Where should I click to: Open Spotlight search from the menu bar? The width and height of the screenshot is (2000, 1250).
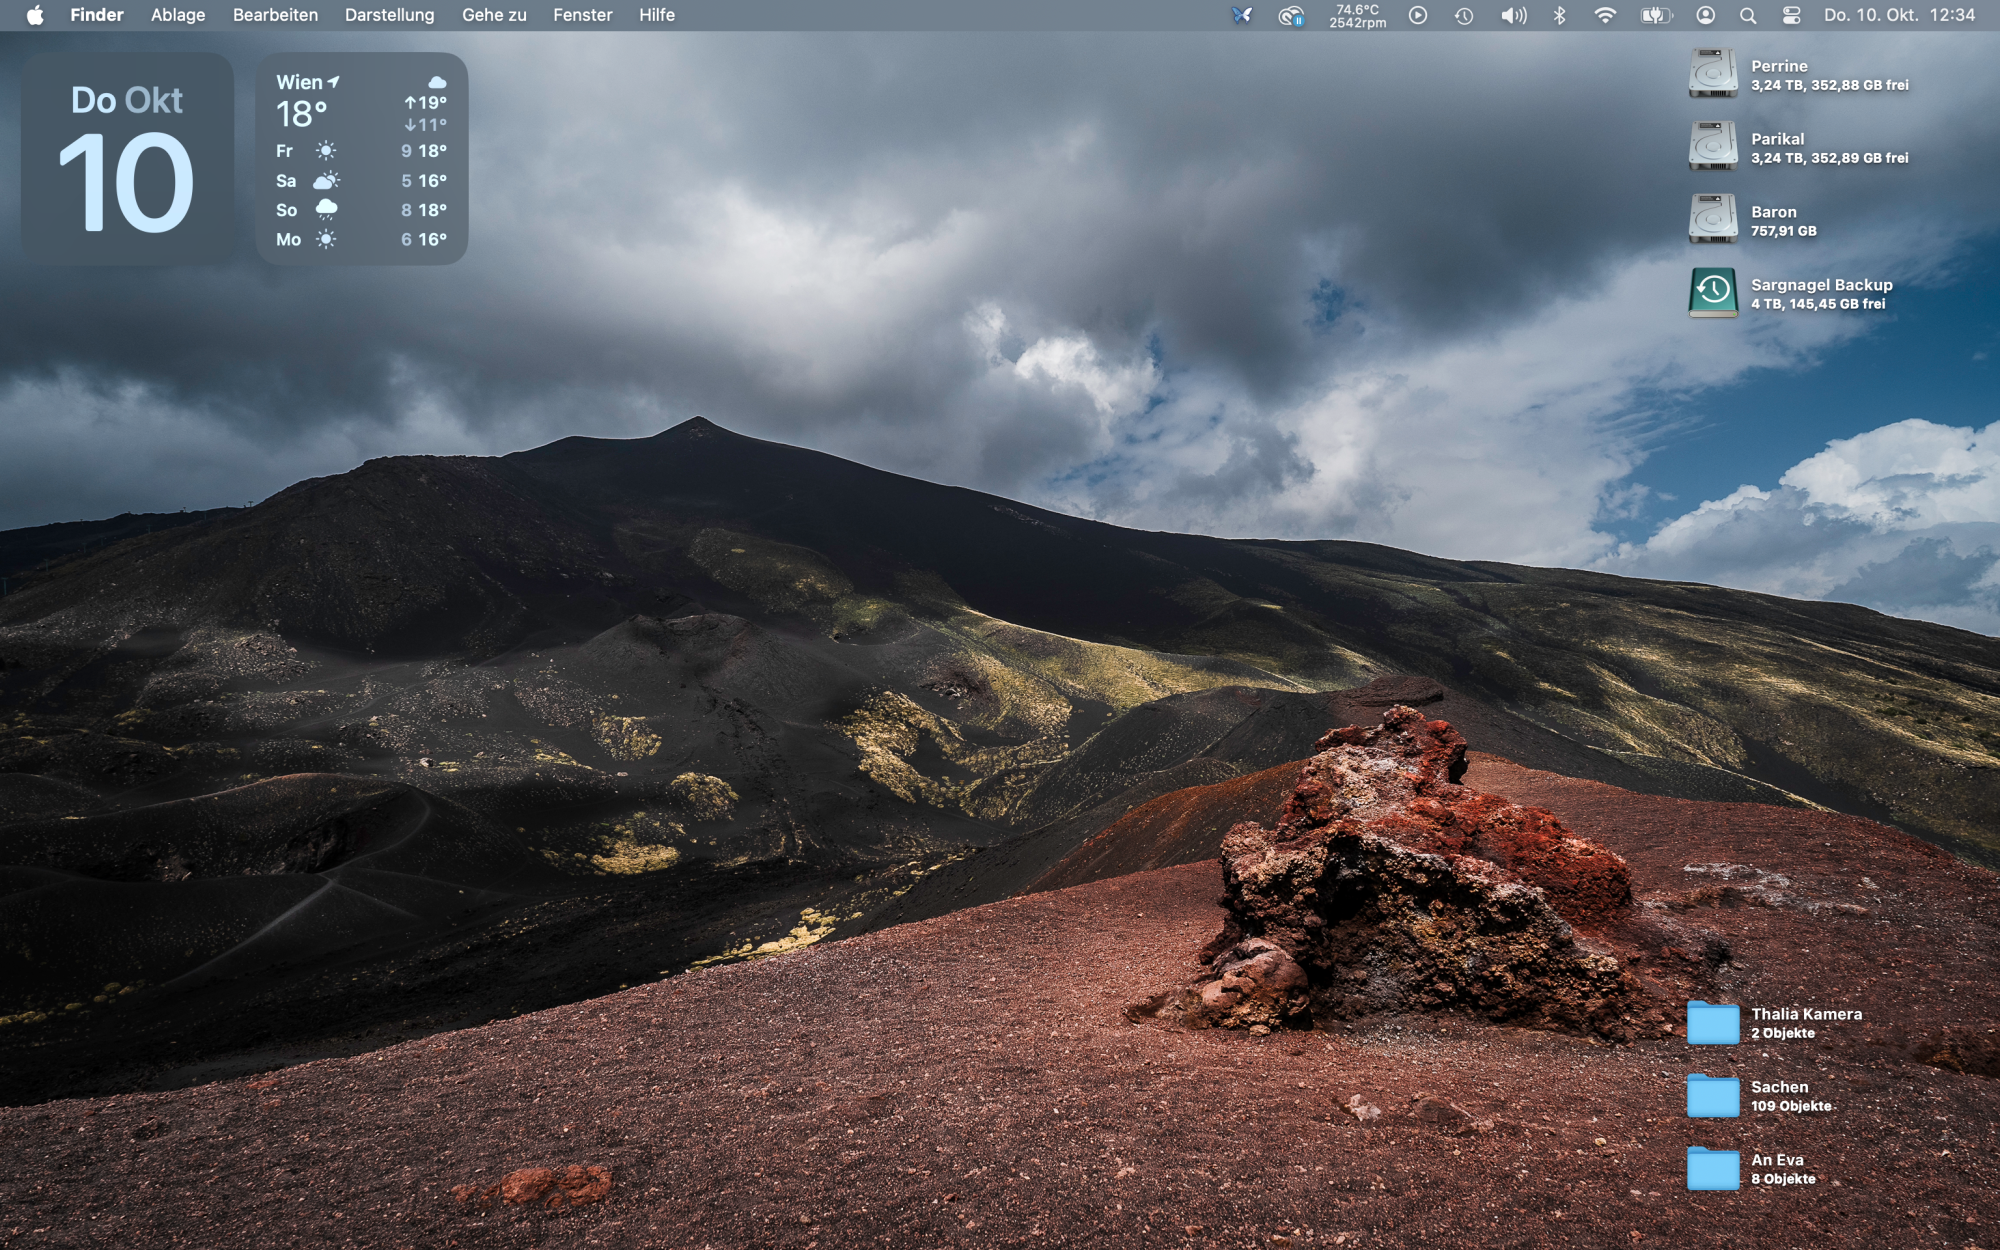[x=1748, y=15]
